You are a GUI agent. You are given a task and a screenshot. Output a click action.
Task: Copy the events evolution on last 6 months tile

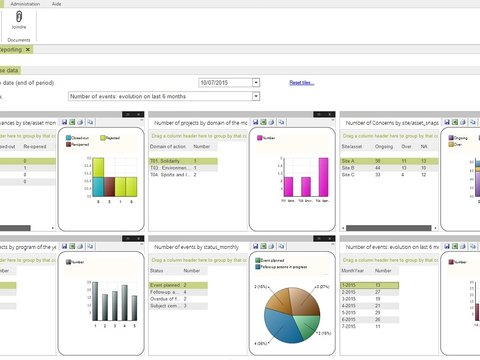473,246
